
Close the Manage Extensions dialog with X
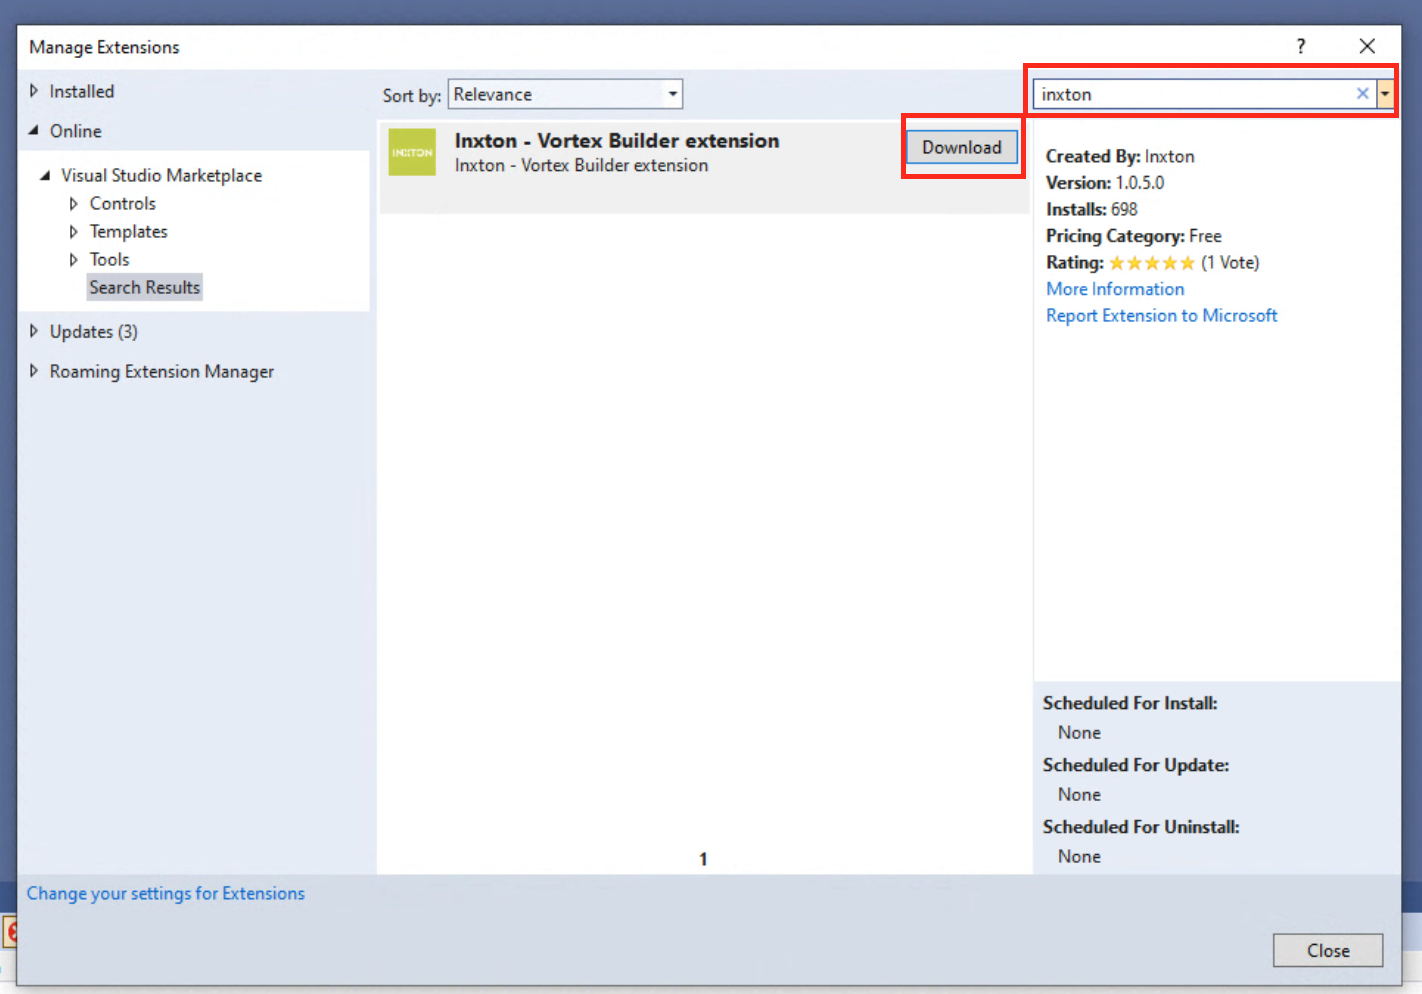[x=1367, y=46]
